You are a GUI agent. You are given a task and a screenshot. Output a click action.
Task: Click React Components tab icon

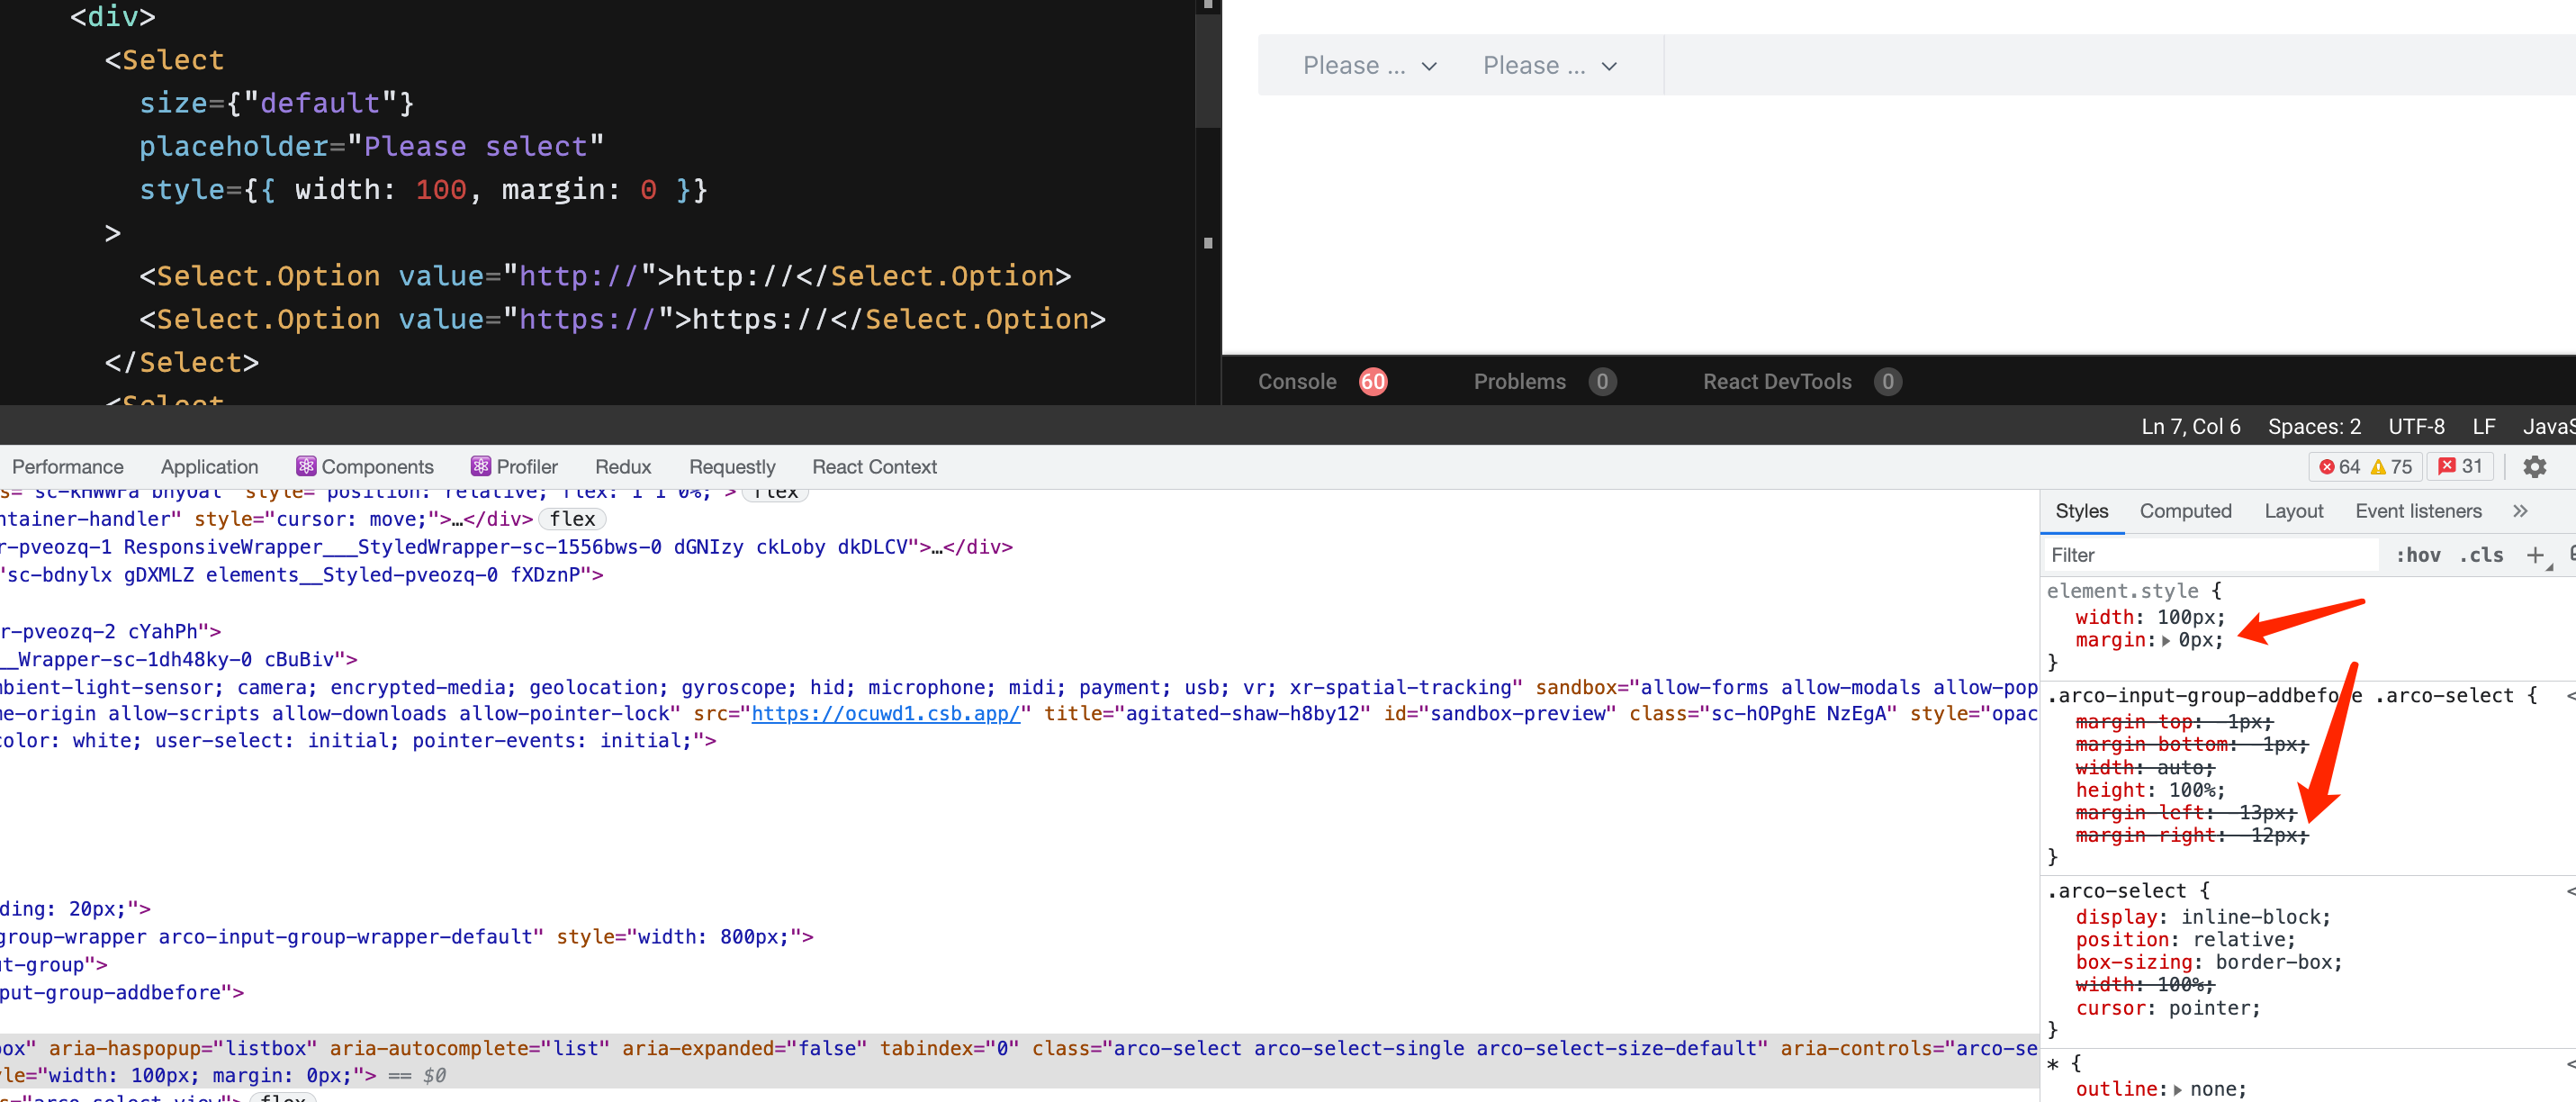pyautogui.click(x=306, y=466)
